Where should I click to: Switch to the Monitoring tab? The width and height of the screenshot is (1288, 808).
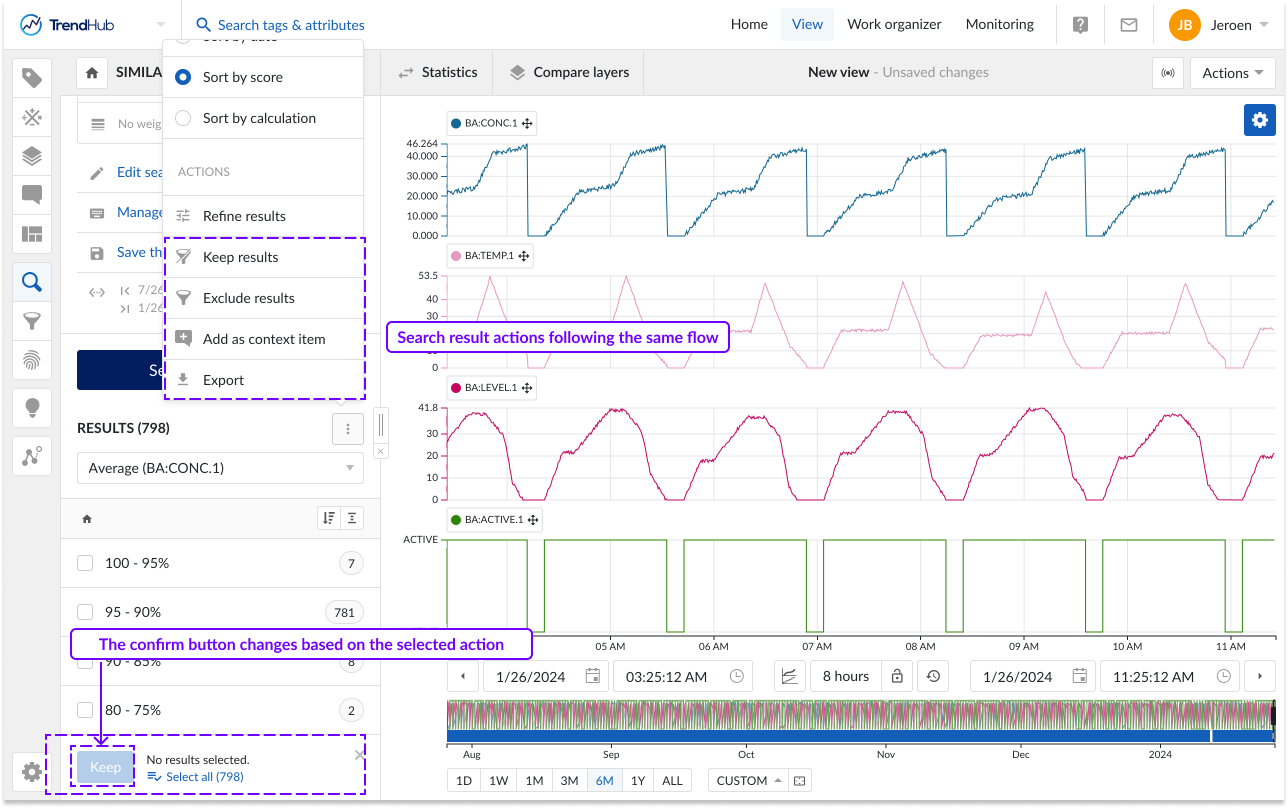click(999, 25)
